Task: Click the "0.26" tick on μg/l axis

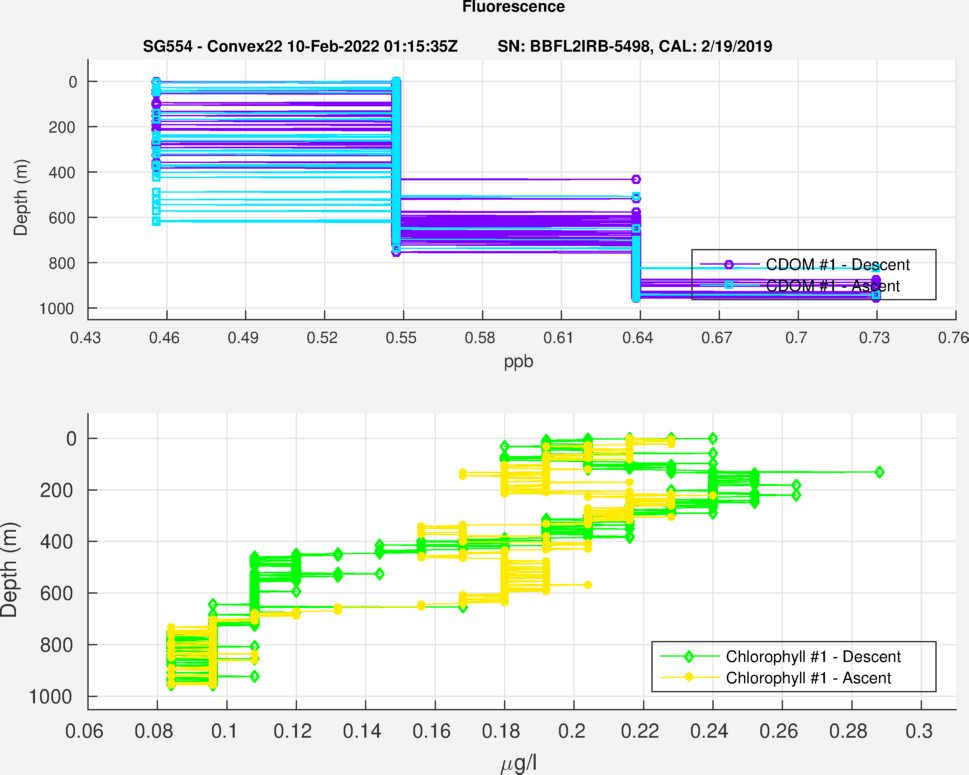Action: pyautogui.click(x=779, y=731)
